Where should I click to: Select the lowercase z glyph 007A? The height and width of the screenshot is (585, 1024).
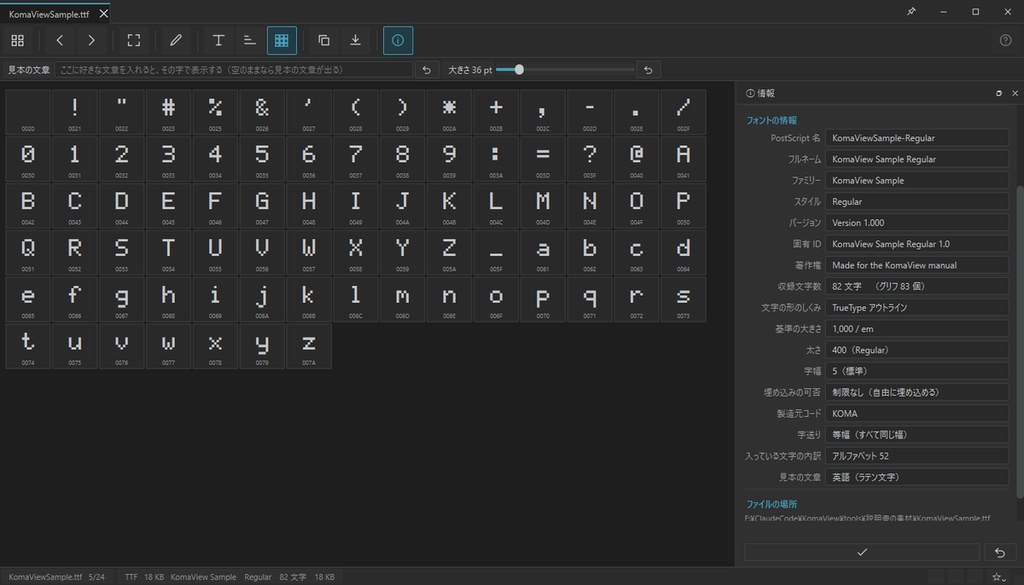click(x=309, y=346)
